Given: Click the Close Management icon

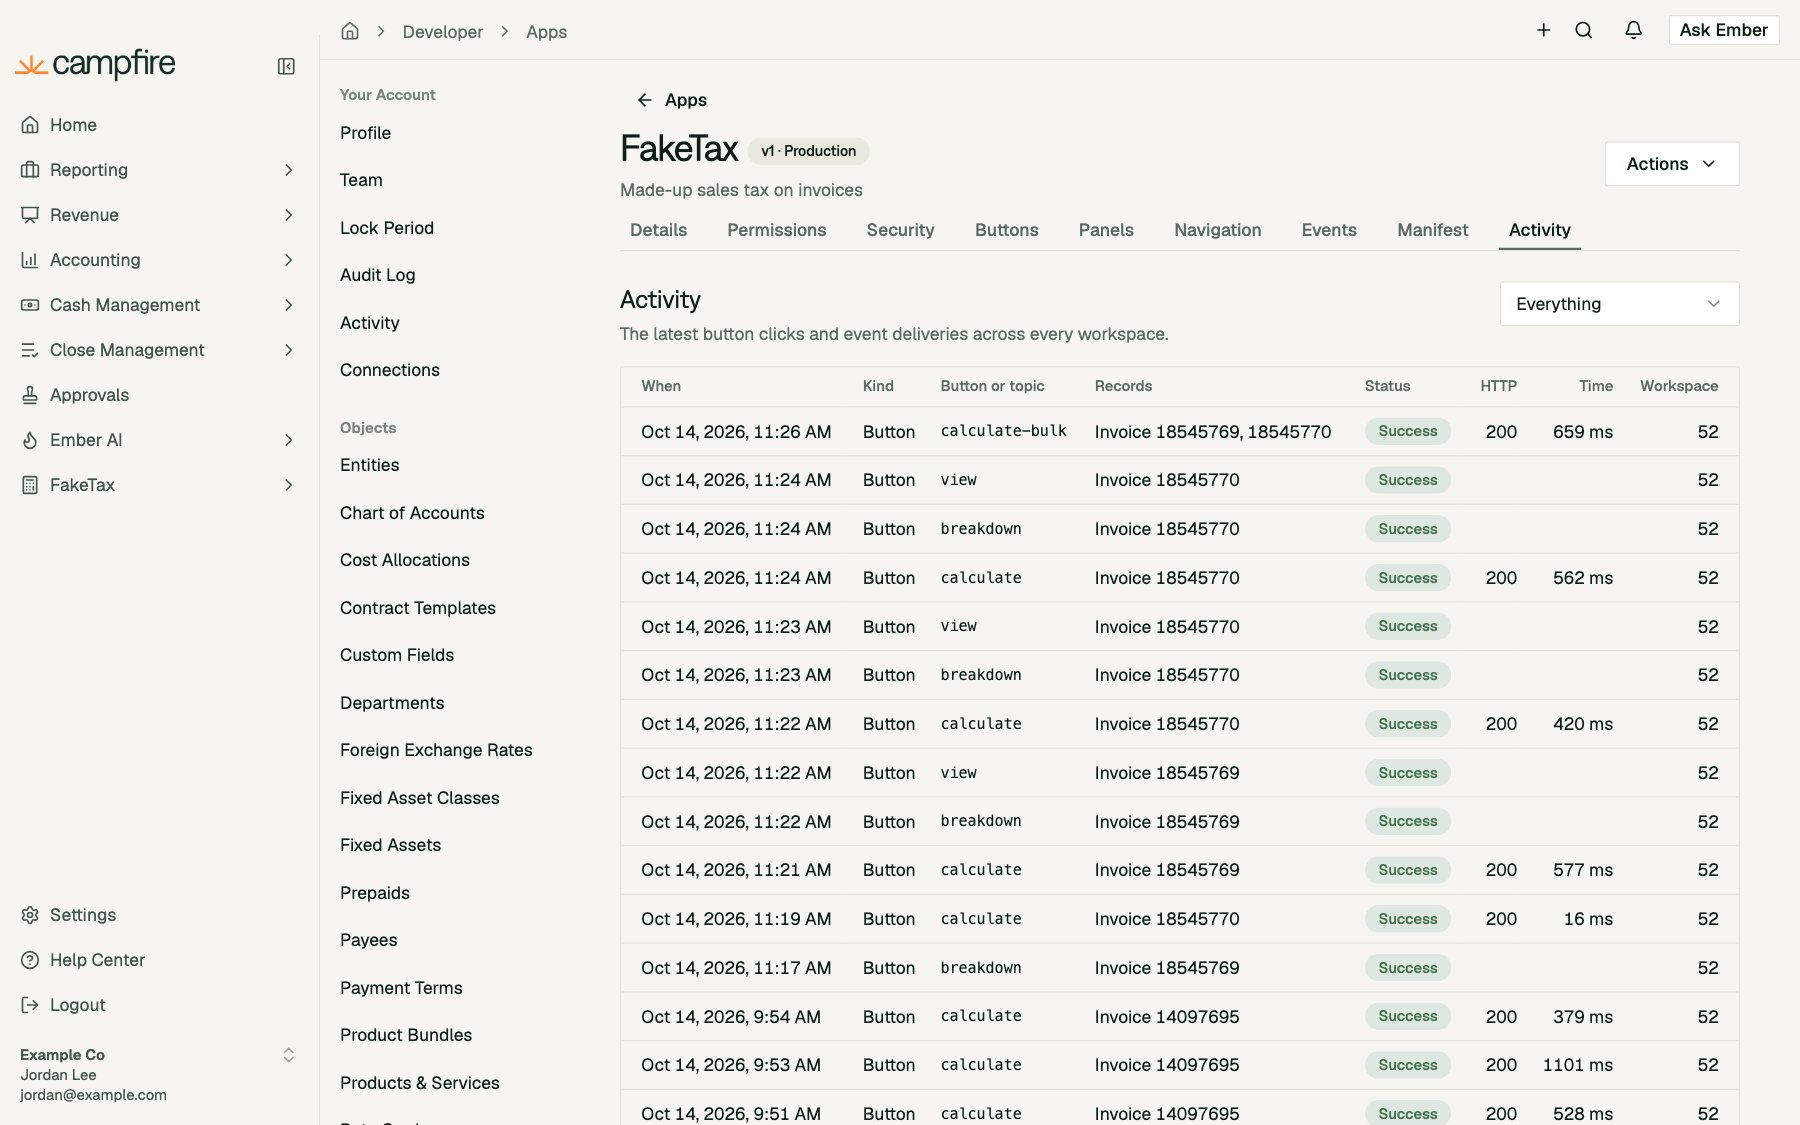Looking at the screenshot, I should pos(30,350).
